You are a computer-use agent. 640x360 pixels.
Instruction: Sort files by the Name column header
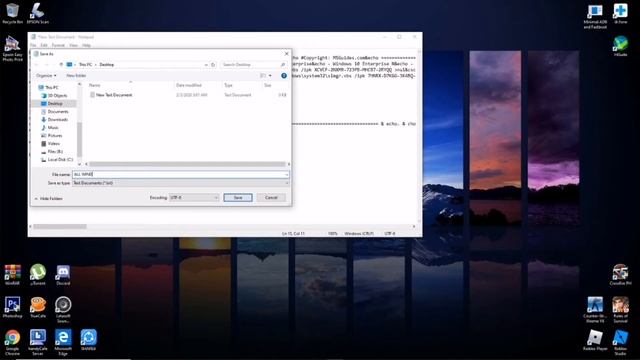[x=95, y=85]
